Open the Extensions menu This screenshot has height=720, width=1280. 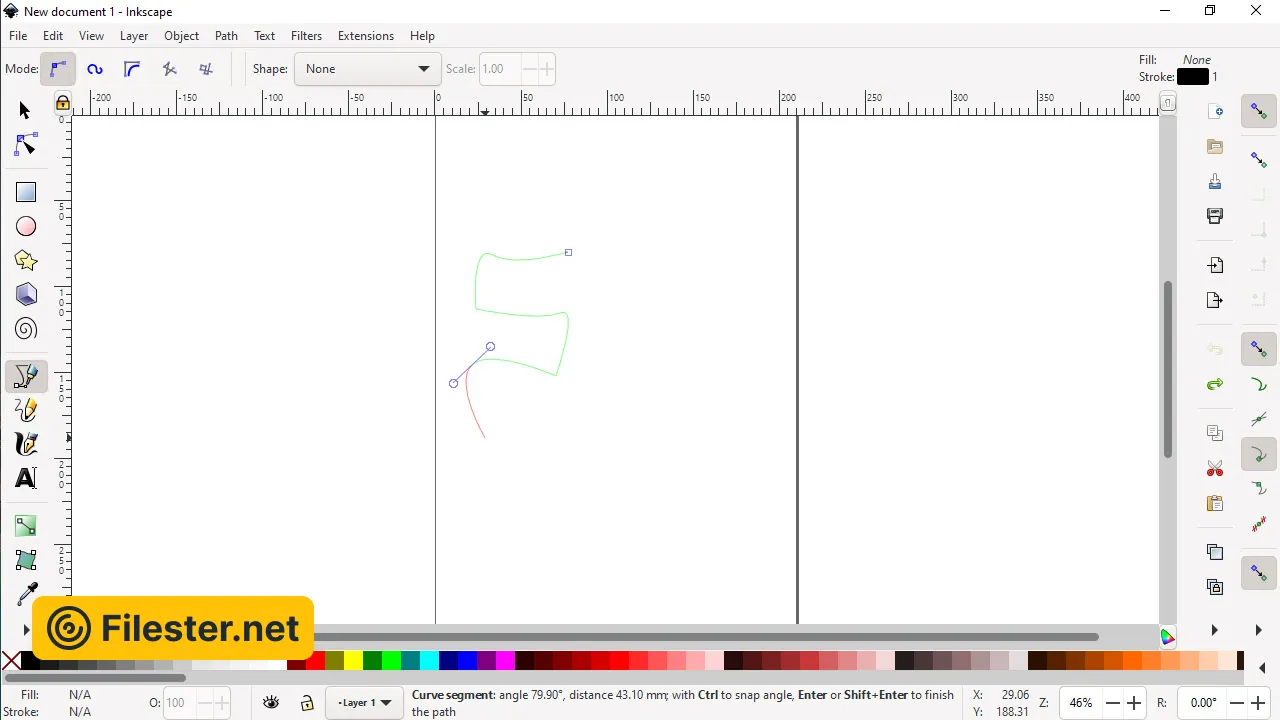point(365,36)
